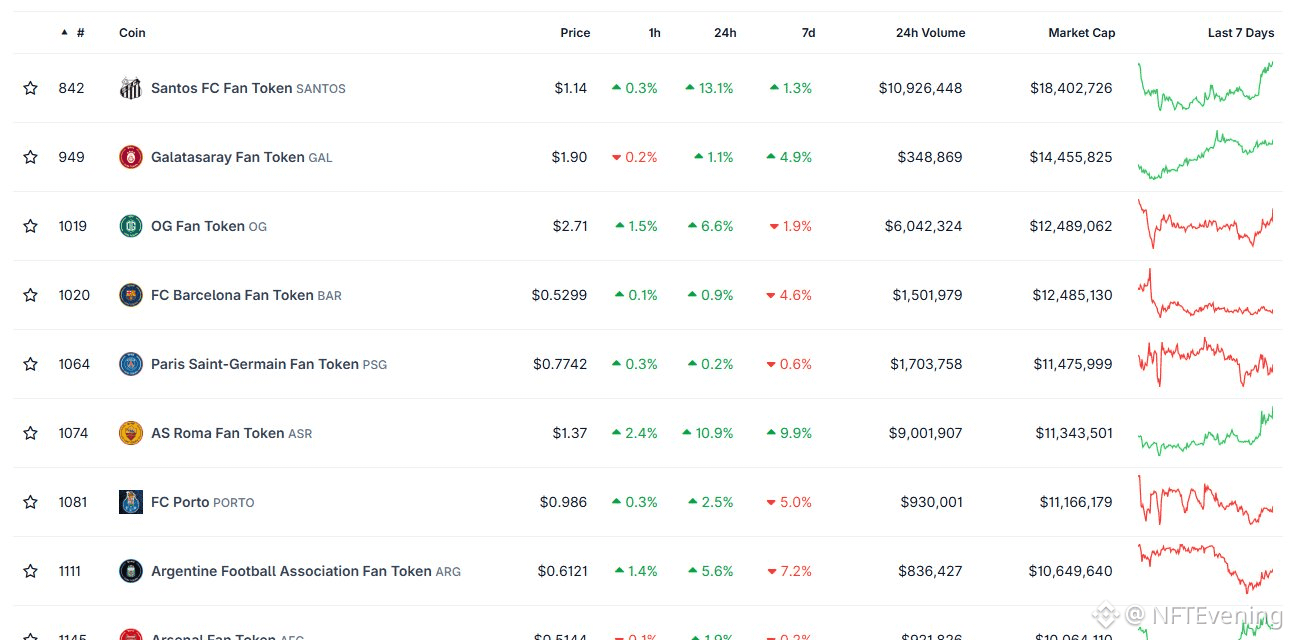
Task: Favorite Galatasaray Fan Token star
Action: 31,157
